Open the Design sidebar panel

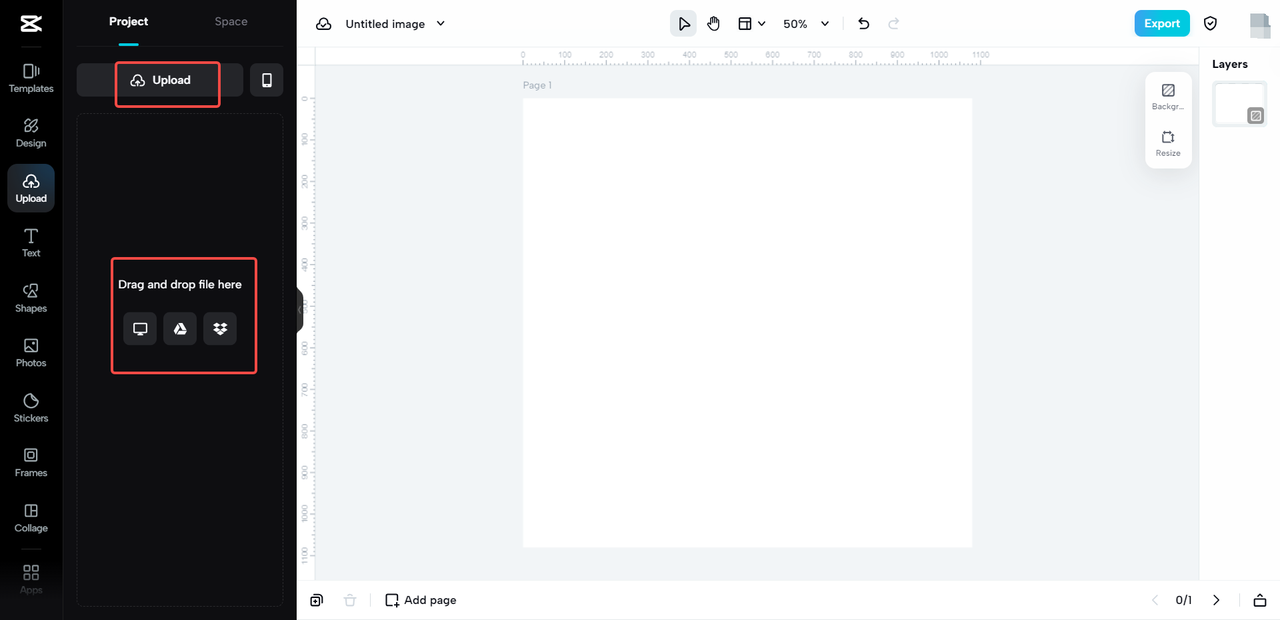(x=31, y=133)
